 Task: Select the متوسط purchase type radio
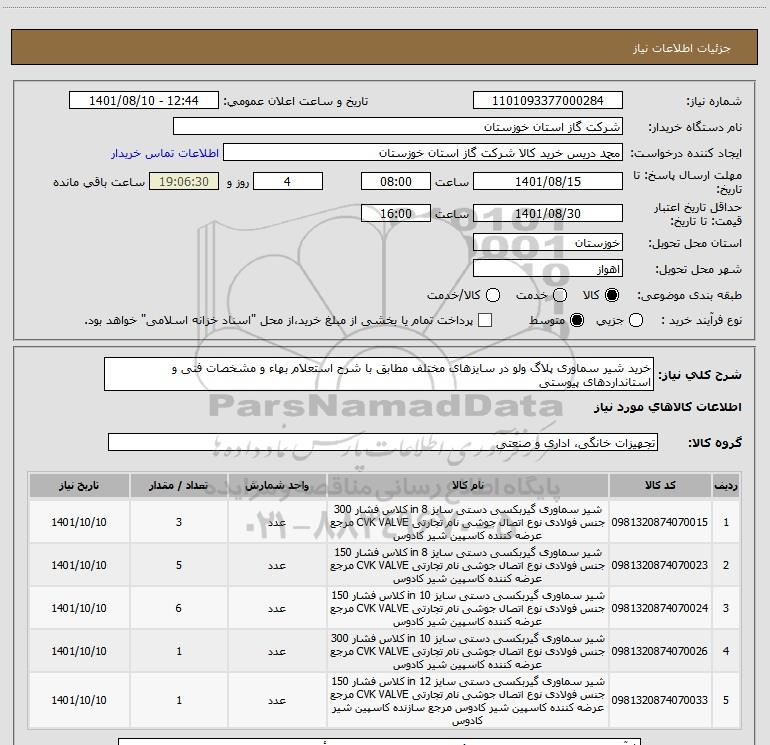tap(577, 320)
